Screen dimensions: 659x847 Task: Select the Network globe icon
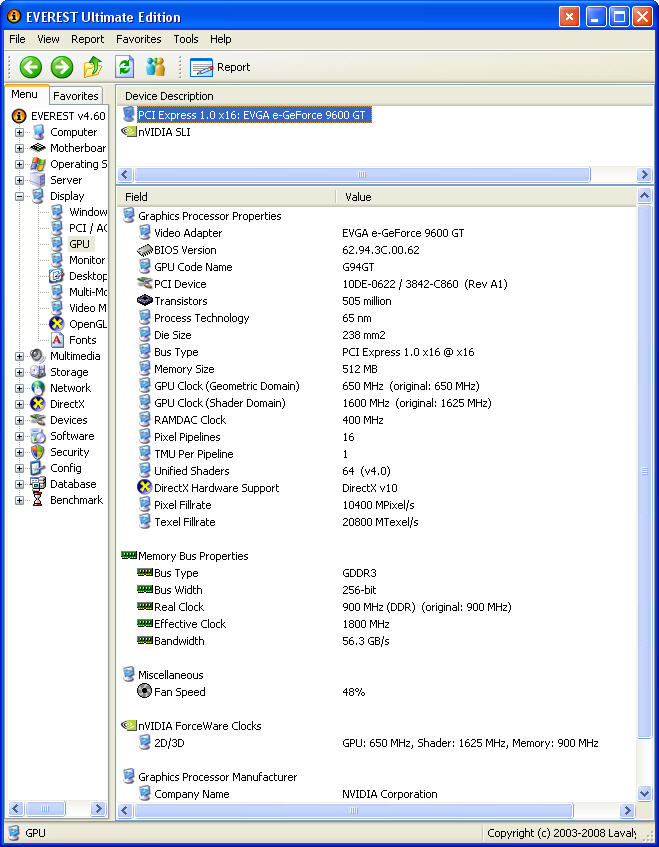(38, 388)
